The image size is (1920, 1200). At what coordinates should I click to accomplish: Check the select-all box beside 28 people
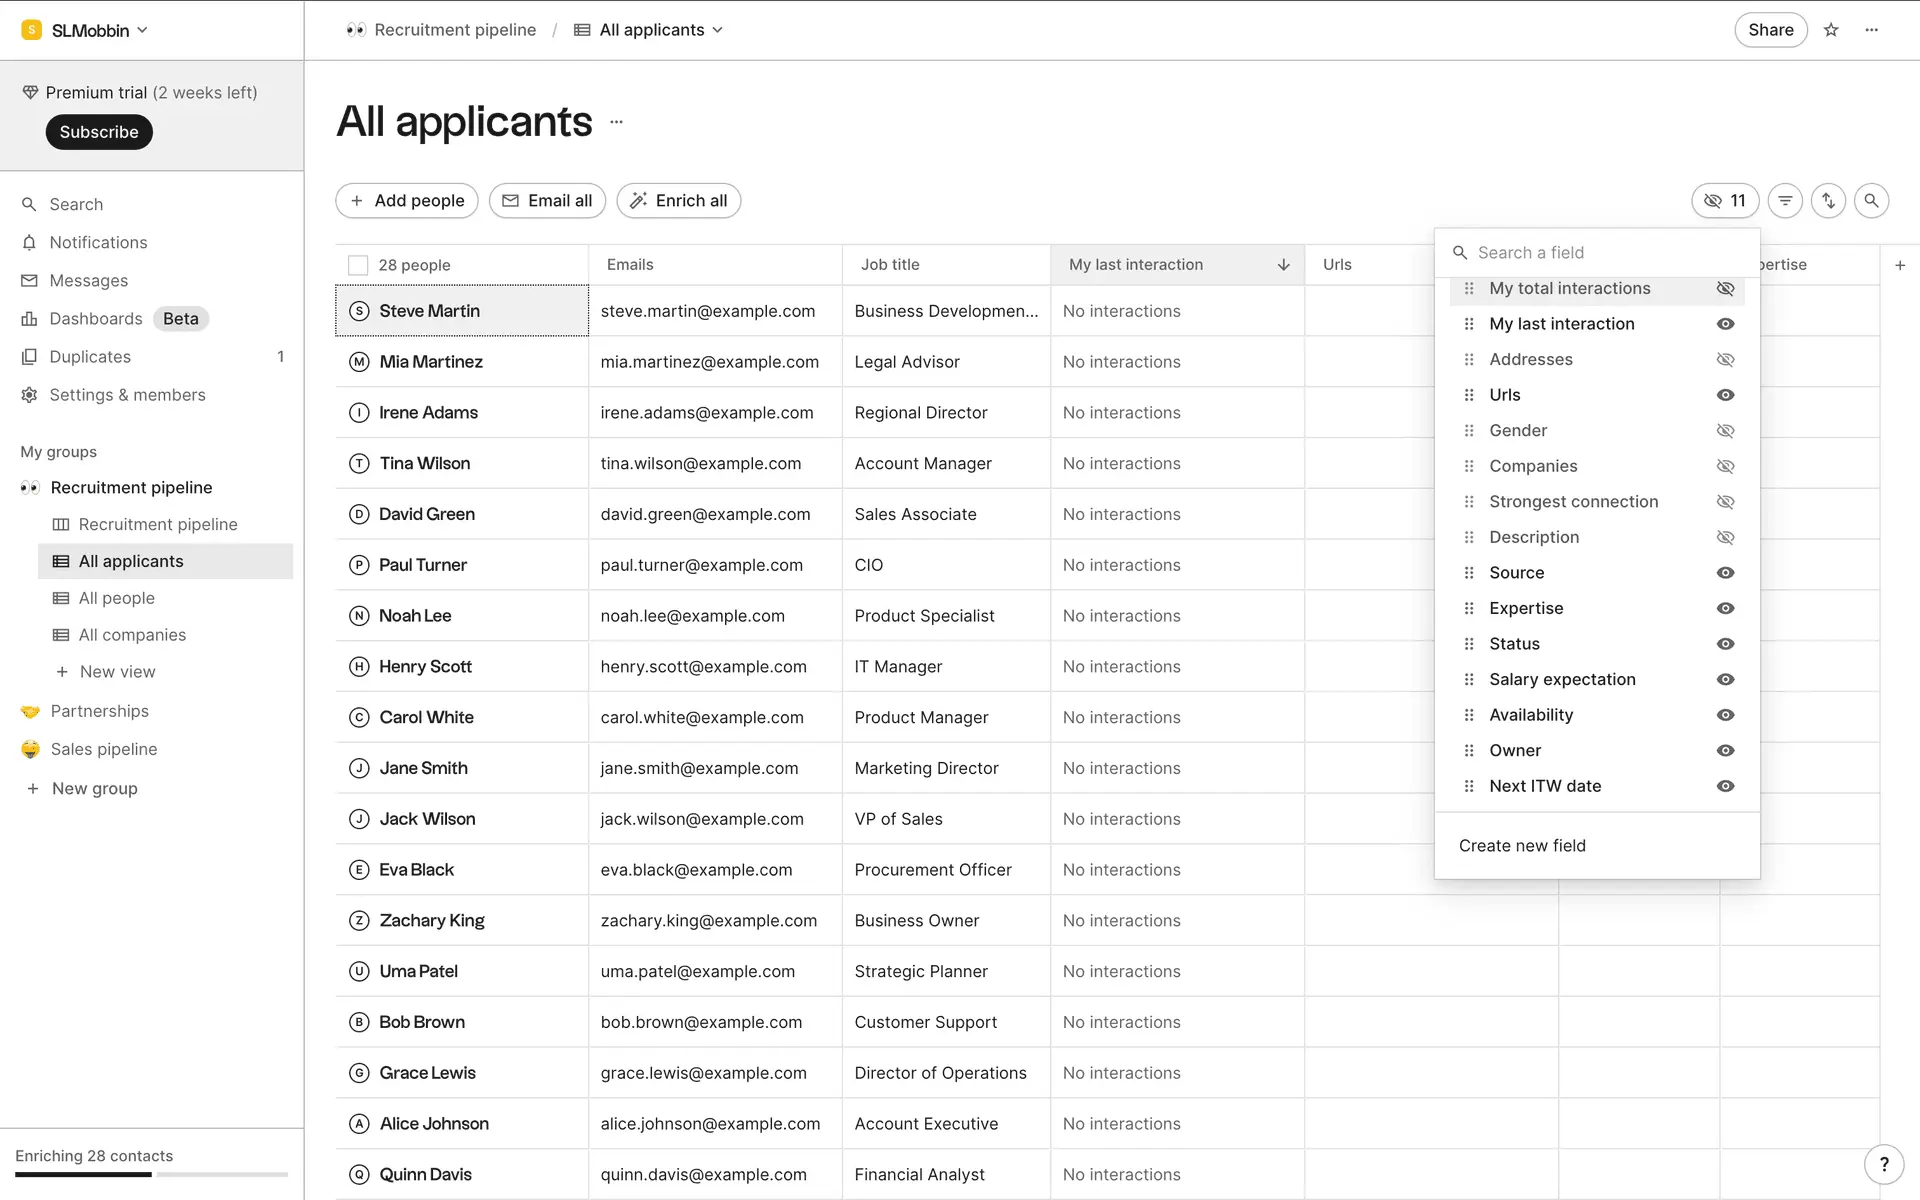pyautogui.click(x=358, y=265)
